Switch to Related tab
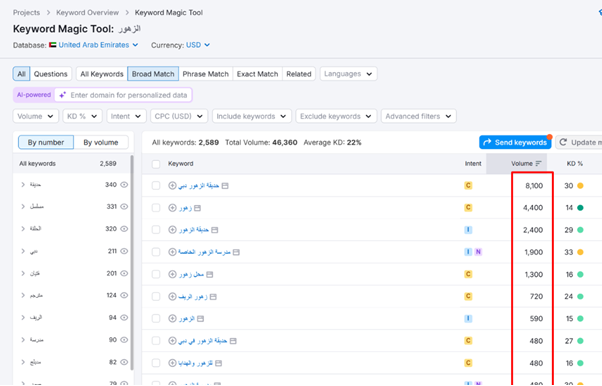 tap(299, 74)
